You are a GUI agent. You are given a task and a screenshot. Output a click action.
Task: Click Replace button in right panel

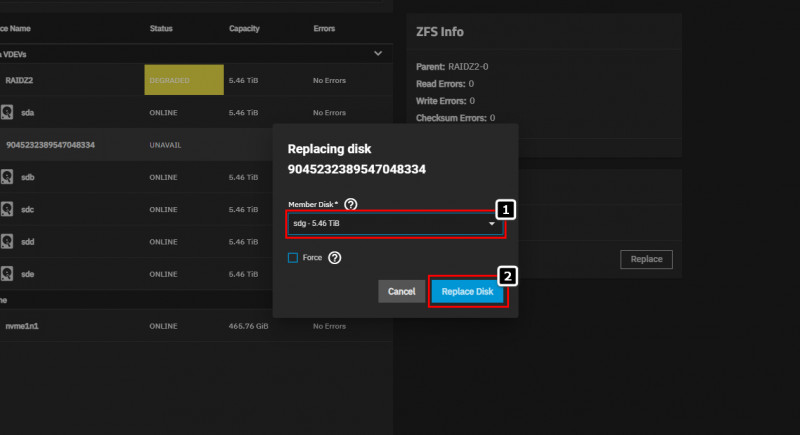click(646, 259)
